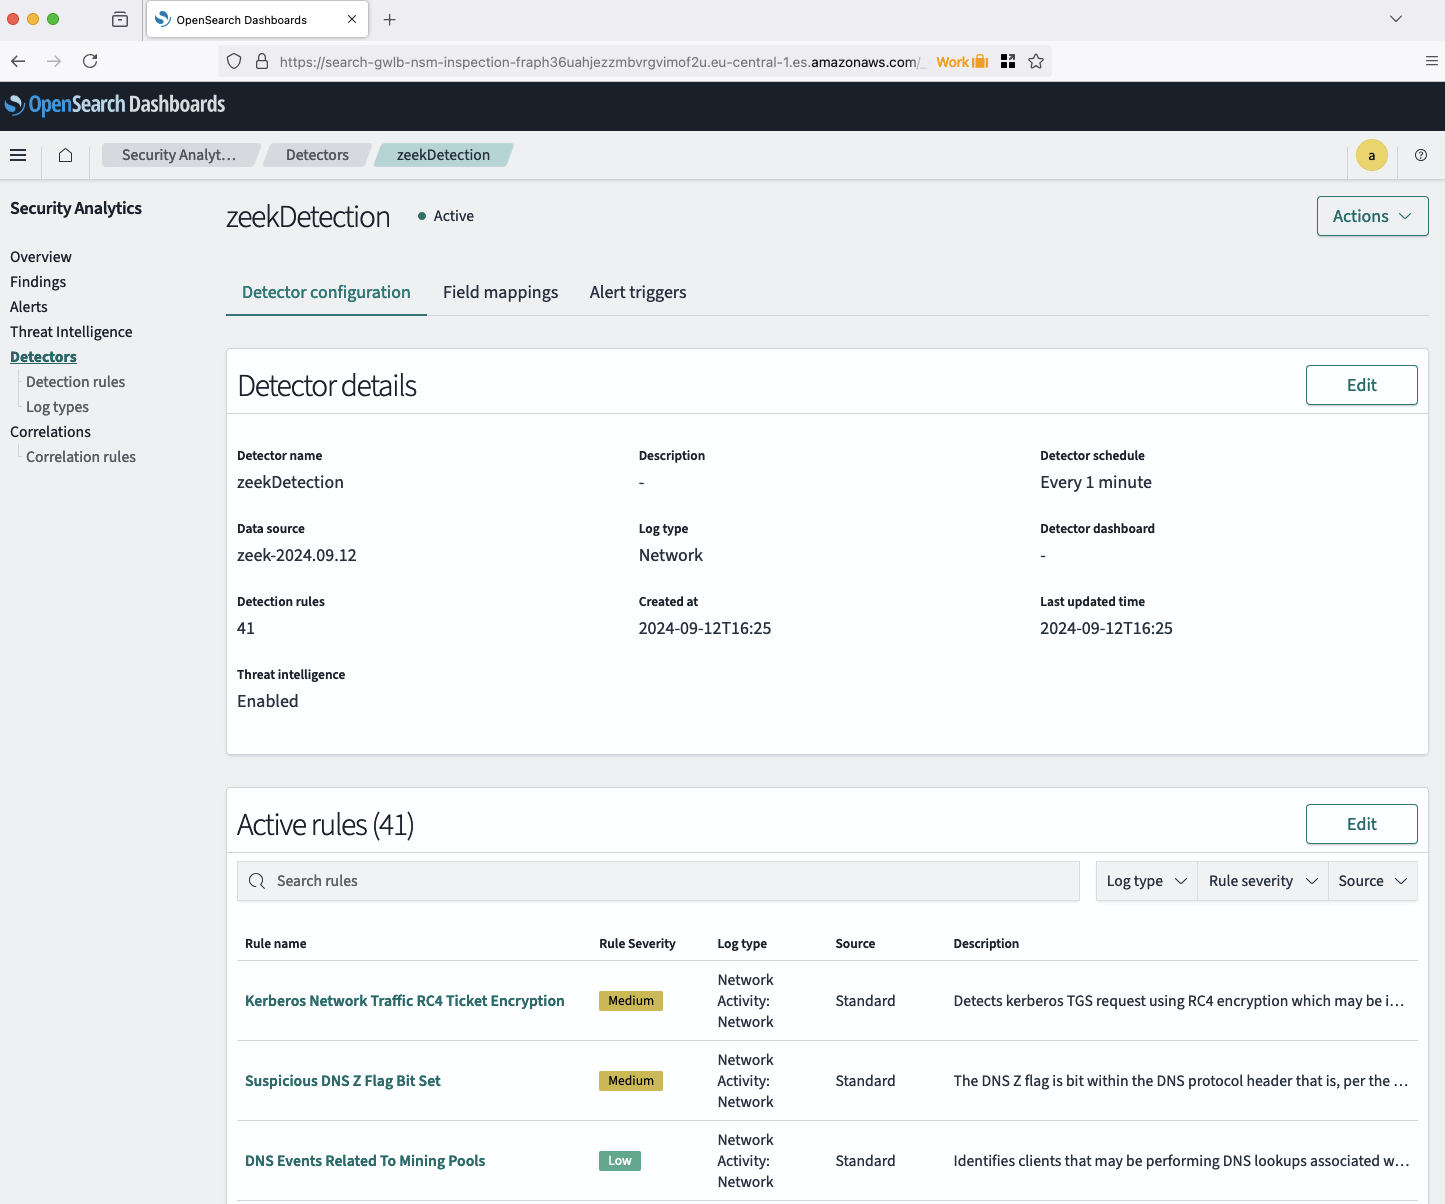Open the user avatar menu
1445x1204 pixels.
[1371, 155]
